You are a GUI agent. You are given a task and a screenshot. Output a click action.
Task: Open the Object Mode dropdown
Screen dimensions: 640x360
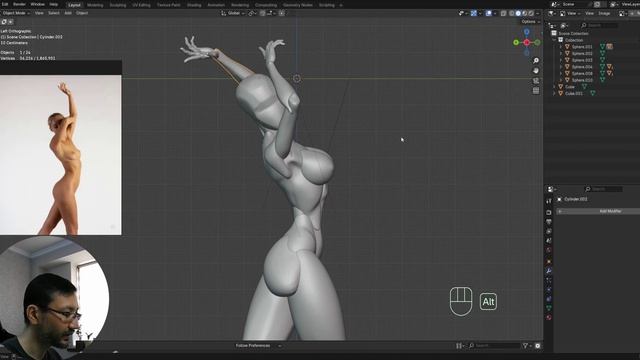[15, 13]
